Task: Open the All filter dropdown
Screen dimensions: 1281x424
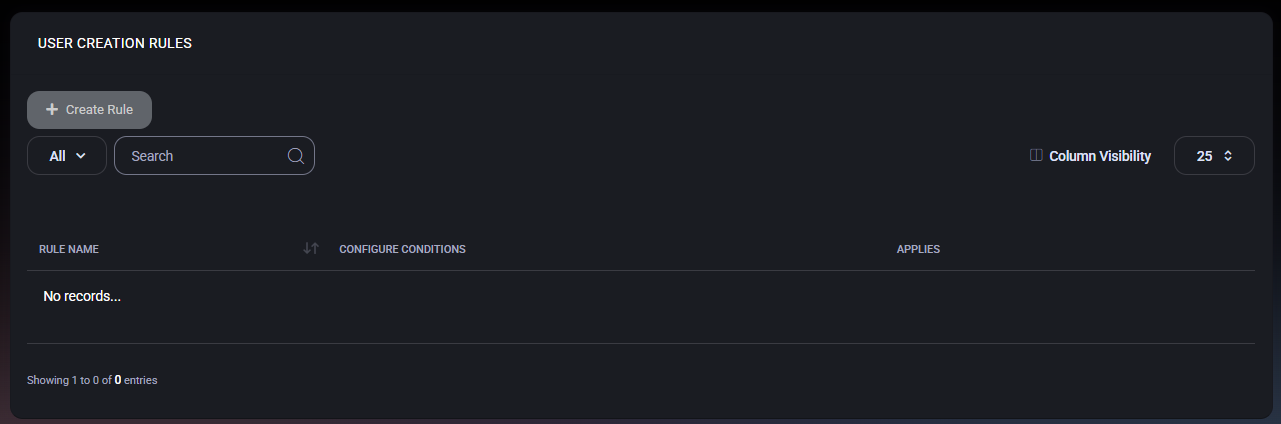Action: [x=66, y=156]
